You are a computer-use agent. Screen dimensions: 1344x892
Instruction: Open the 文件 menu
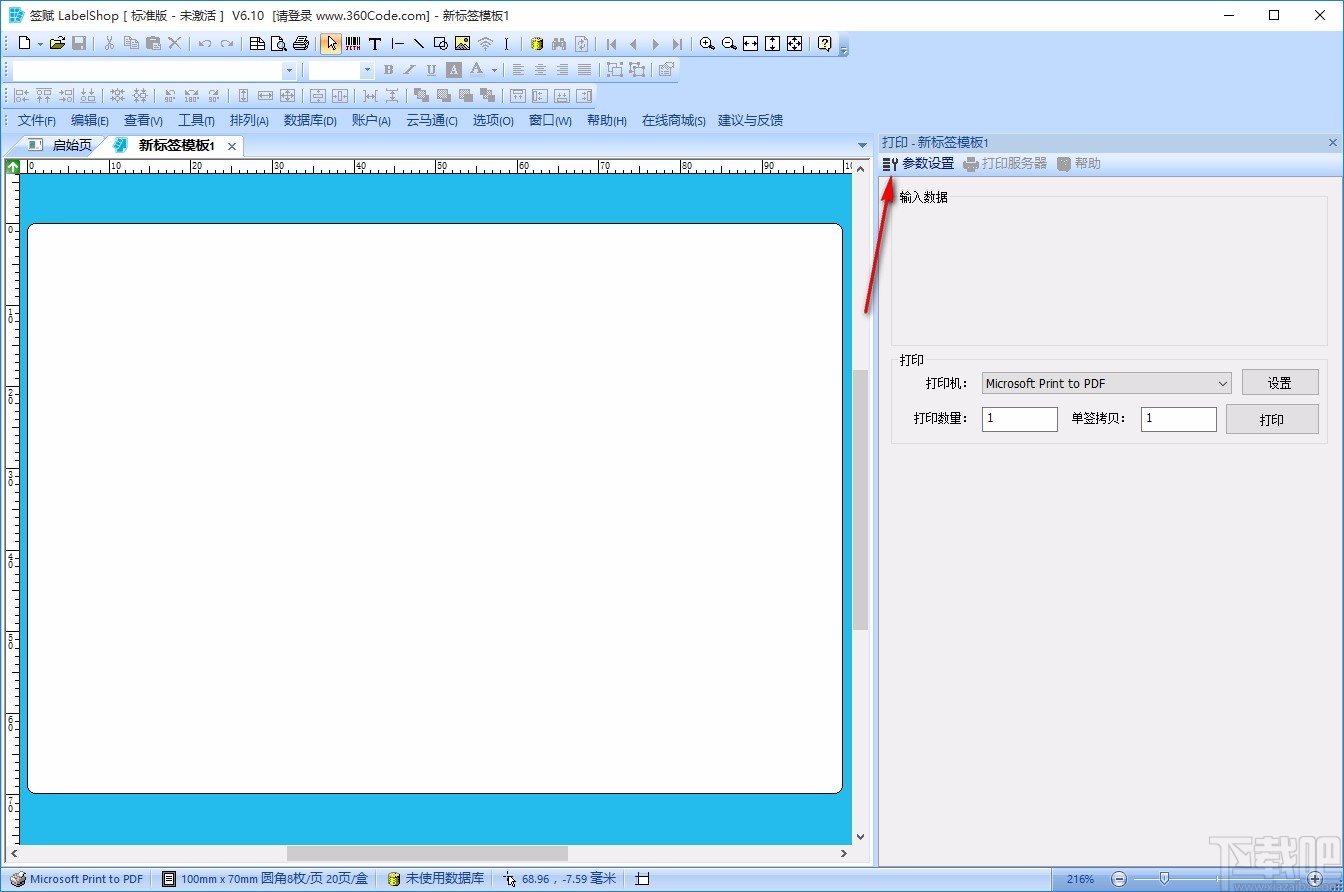click(x=37, y=121)
